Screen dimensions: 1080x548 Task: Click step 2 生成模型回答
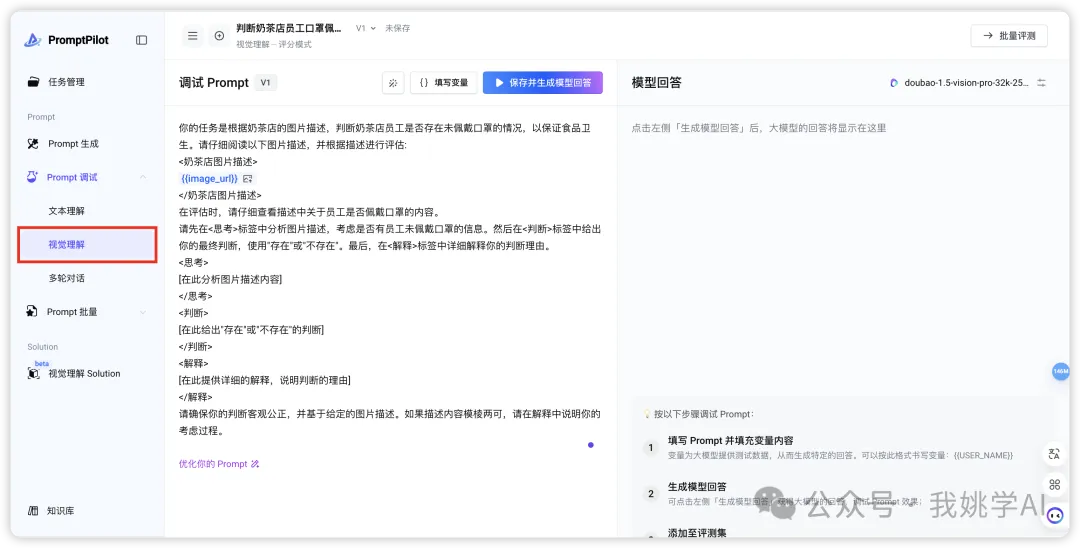[697, 487]
